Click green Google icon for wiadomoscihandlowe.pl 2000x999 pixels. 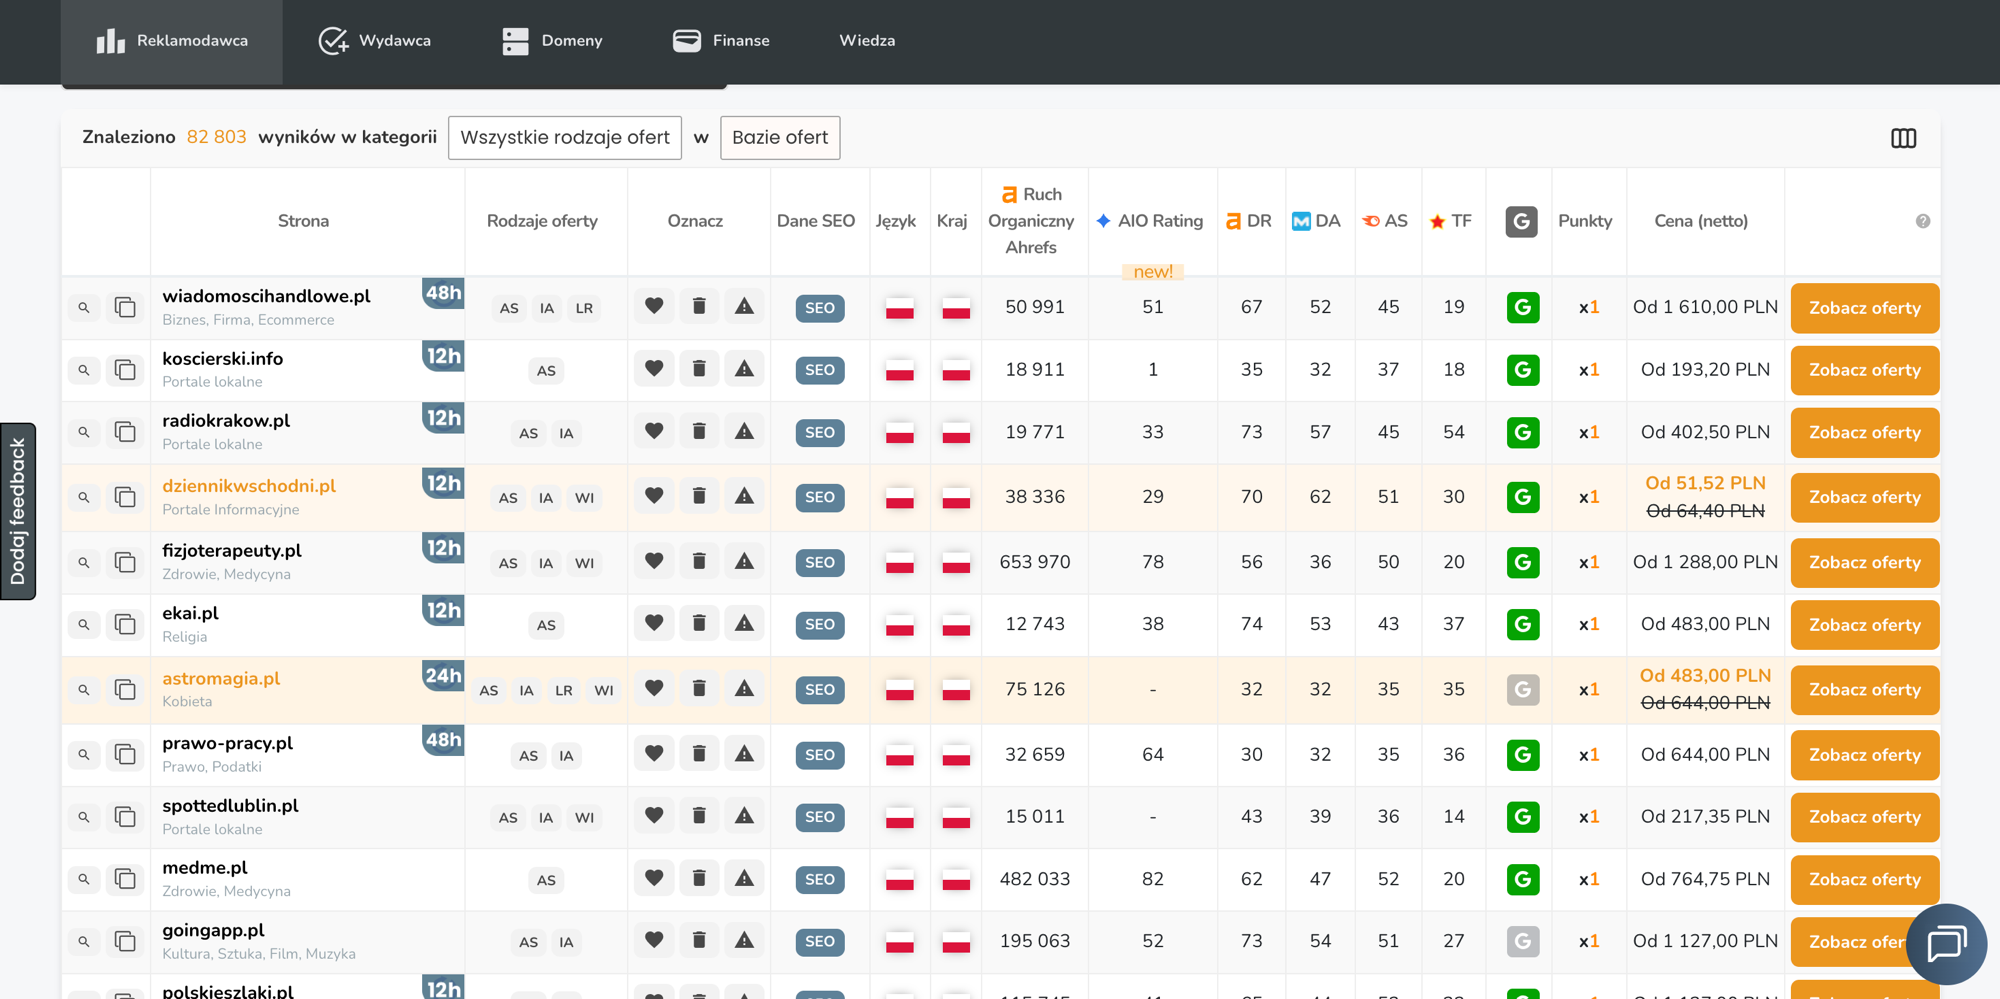point(1522,308)
